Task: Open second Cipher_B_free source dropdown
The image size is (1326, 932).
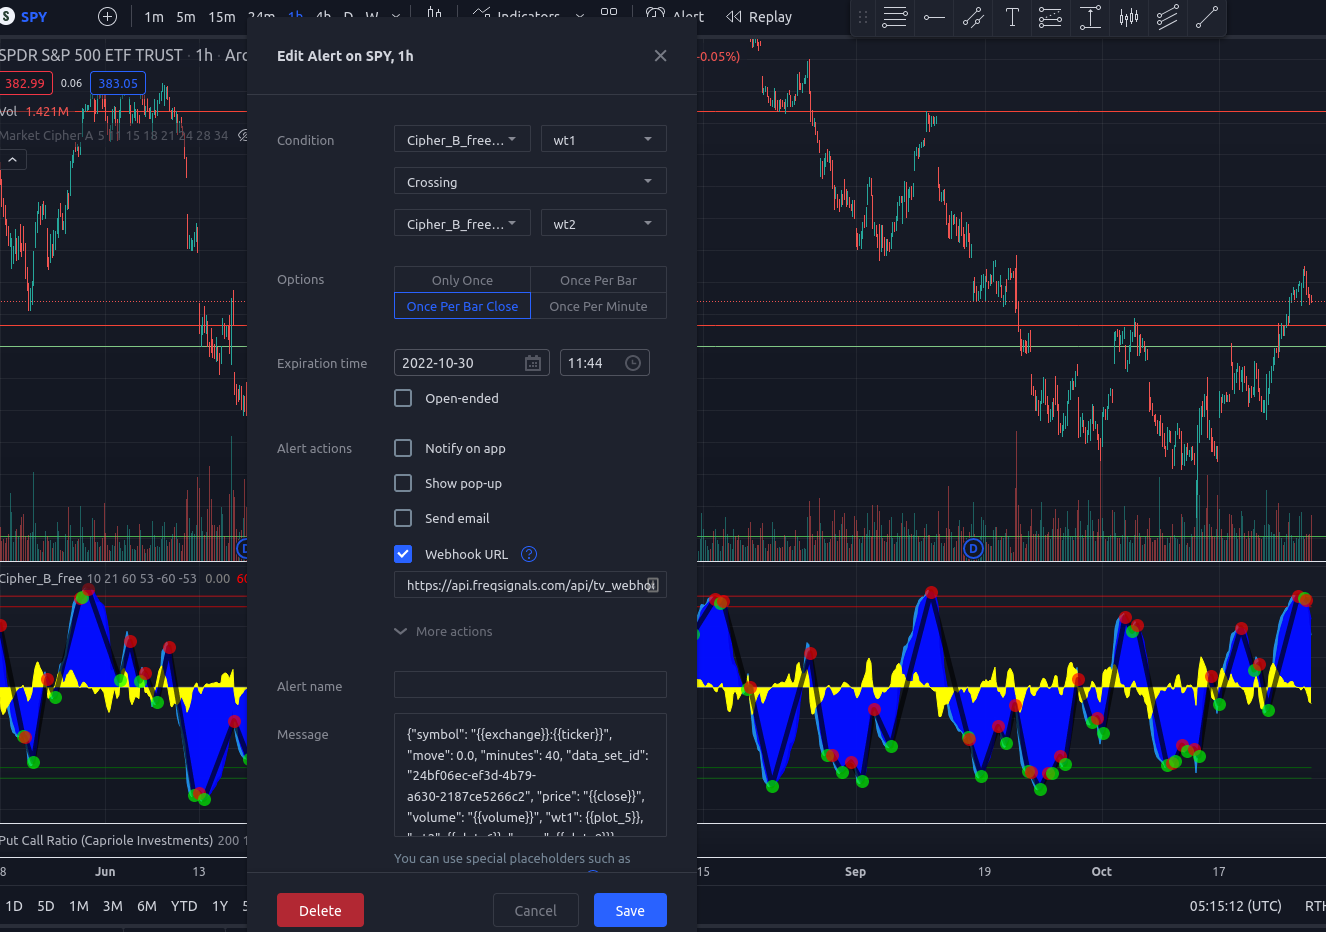Action: tap(462, 224)
